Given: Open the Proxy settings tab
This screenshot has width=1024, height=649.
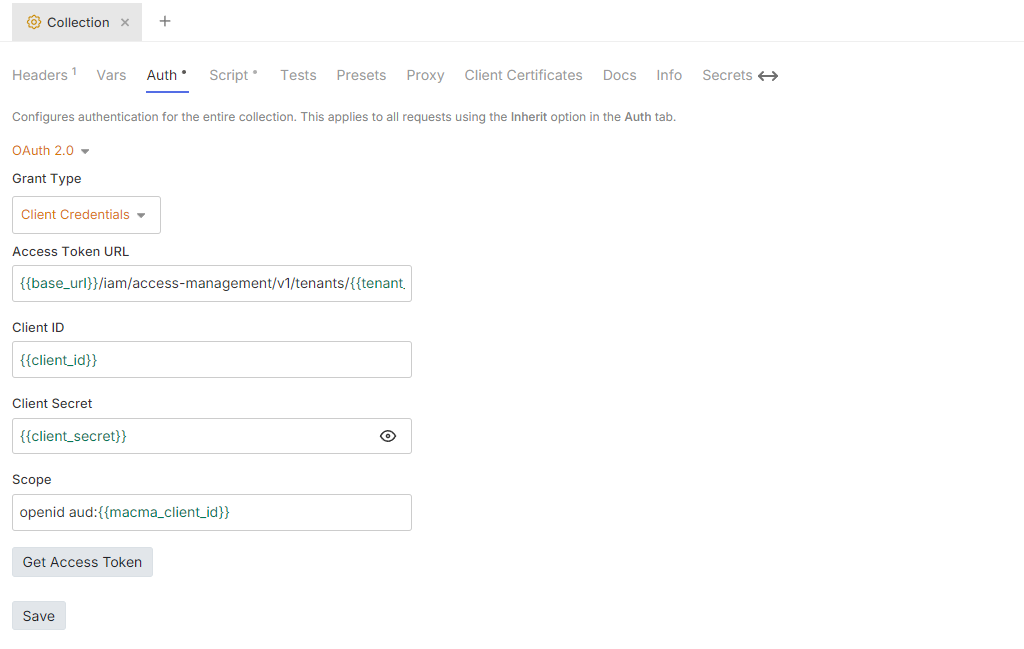Looking at the screenshot, I should [x=425, y=75].
